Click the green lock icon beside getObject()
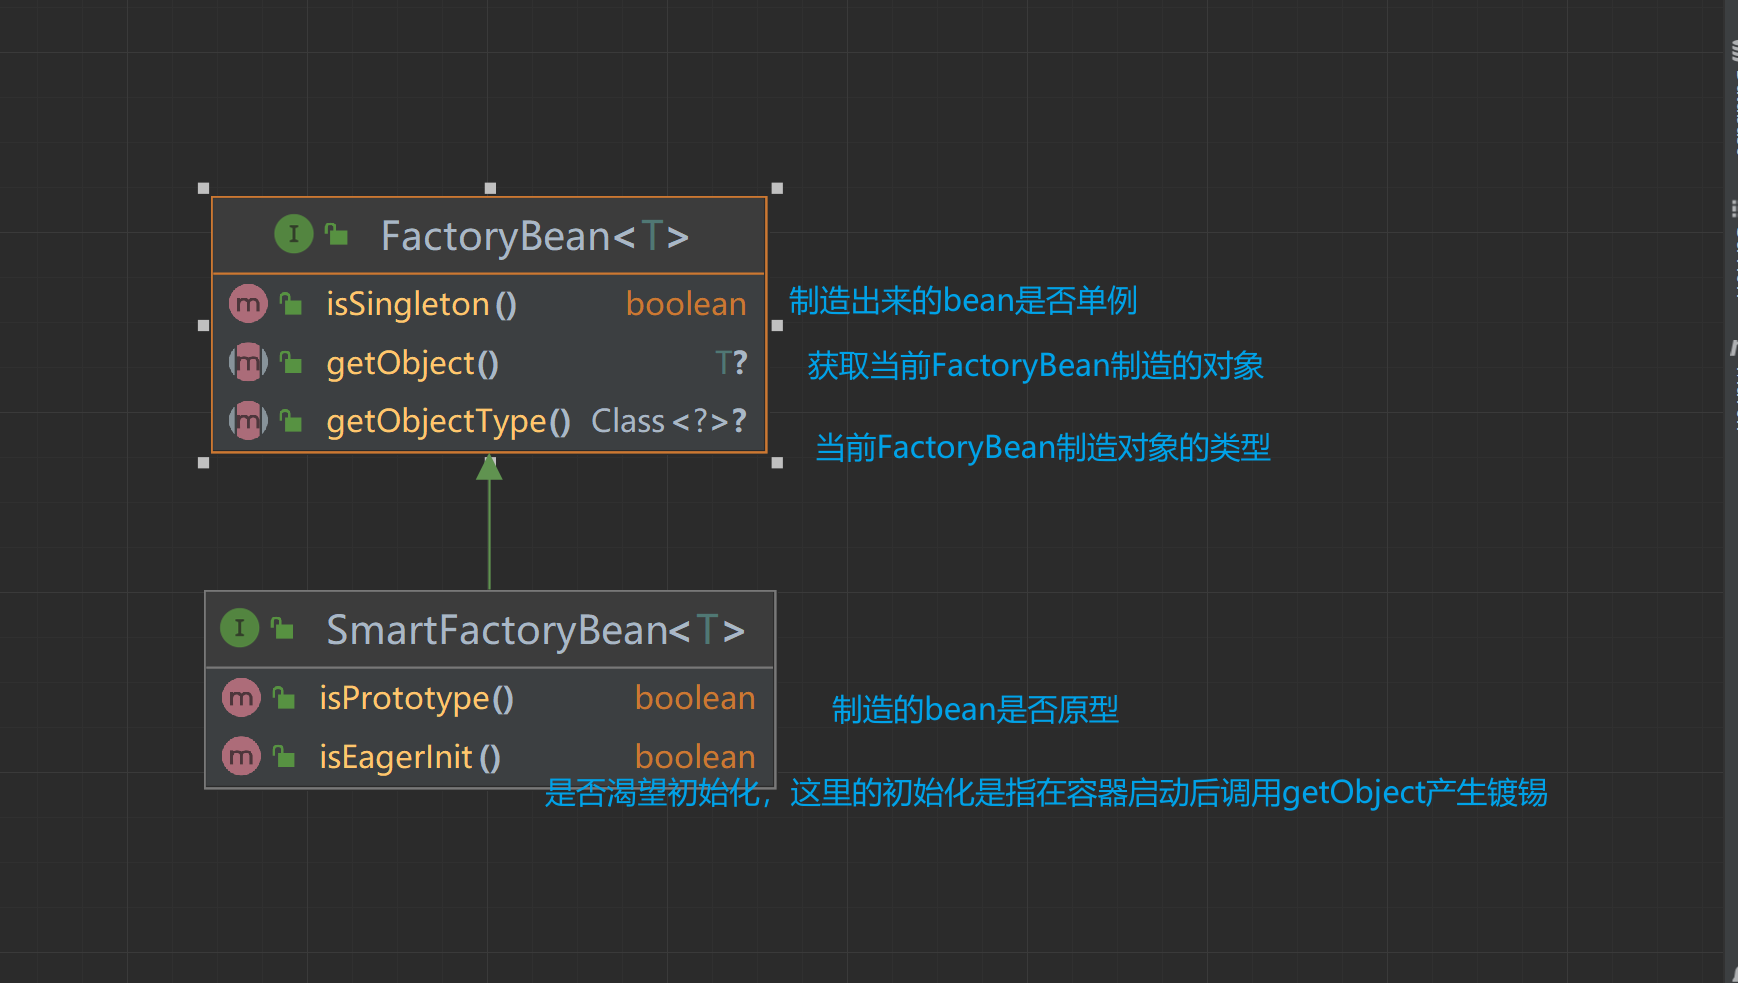 click(291, 362)
